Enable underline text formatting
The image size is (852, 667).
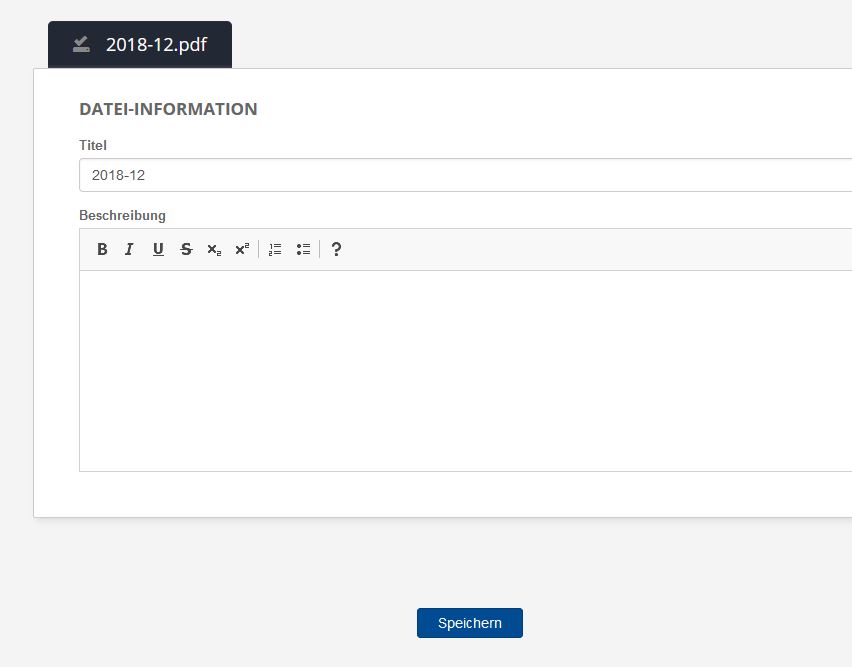coord(158,250)
